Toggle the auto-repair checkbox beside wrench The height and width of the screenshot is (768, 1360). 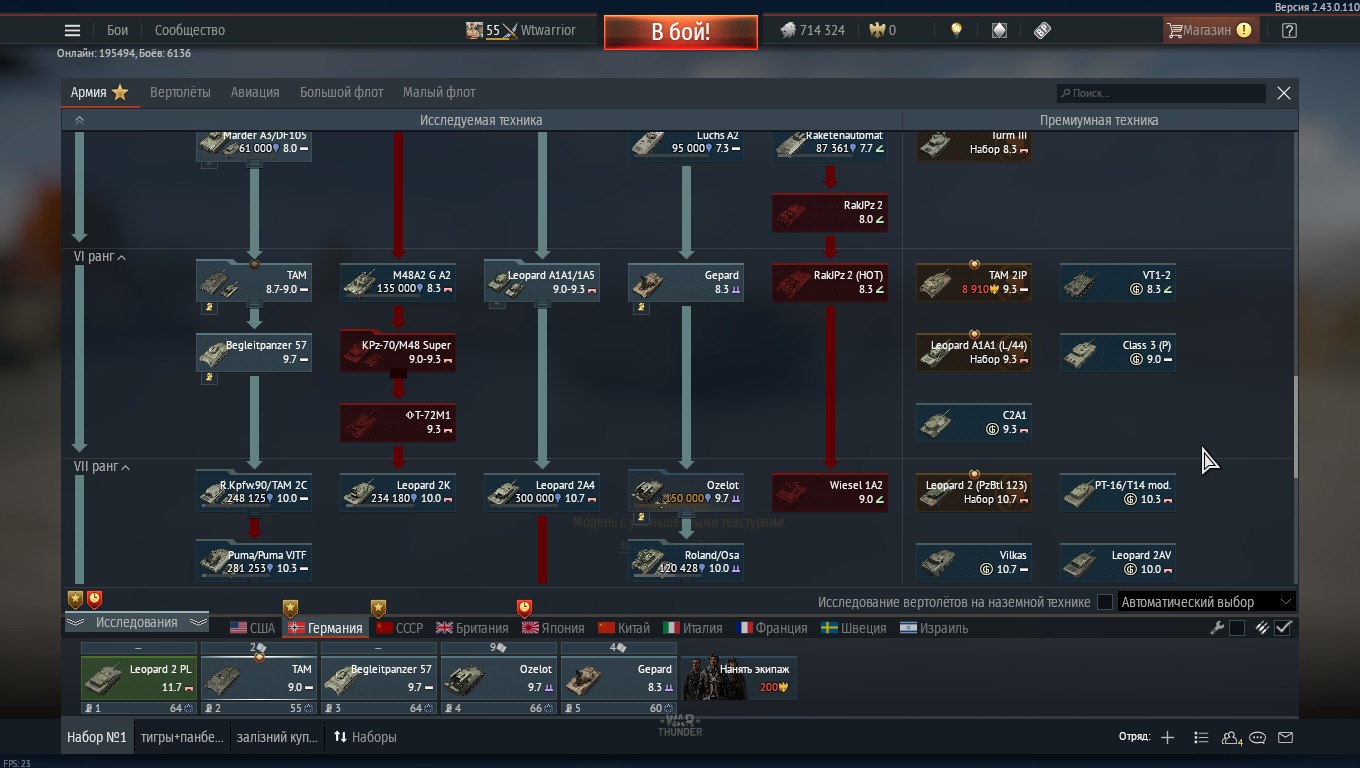[x=1237, y=628]
